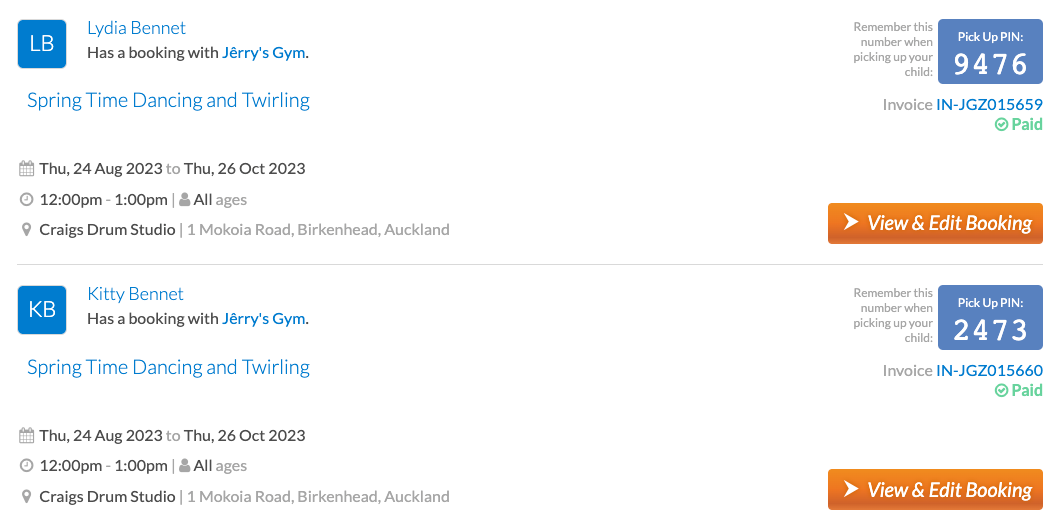
Task: Click the LB avatar for Lydia Bennet
Action: click(42, 44)
